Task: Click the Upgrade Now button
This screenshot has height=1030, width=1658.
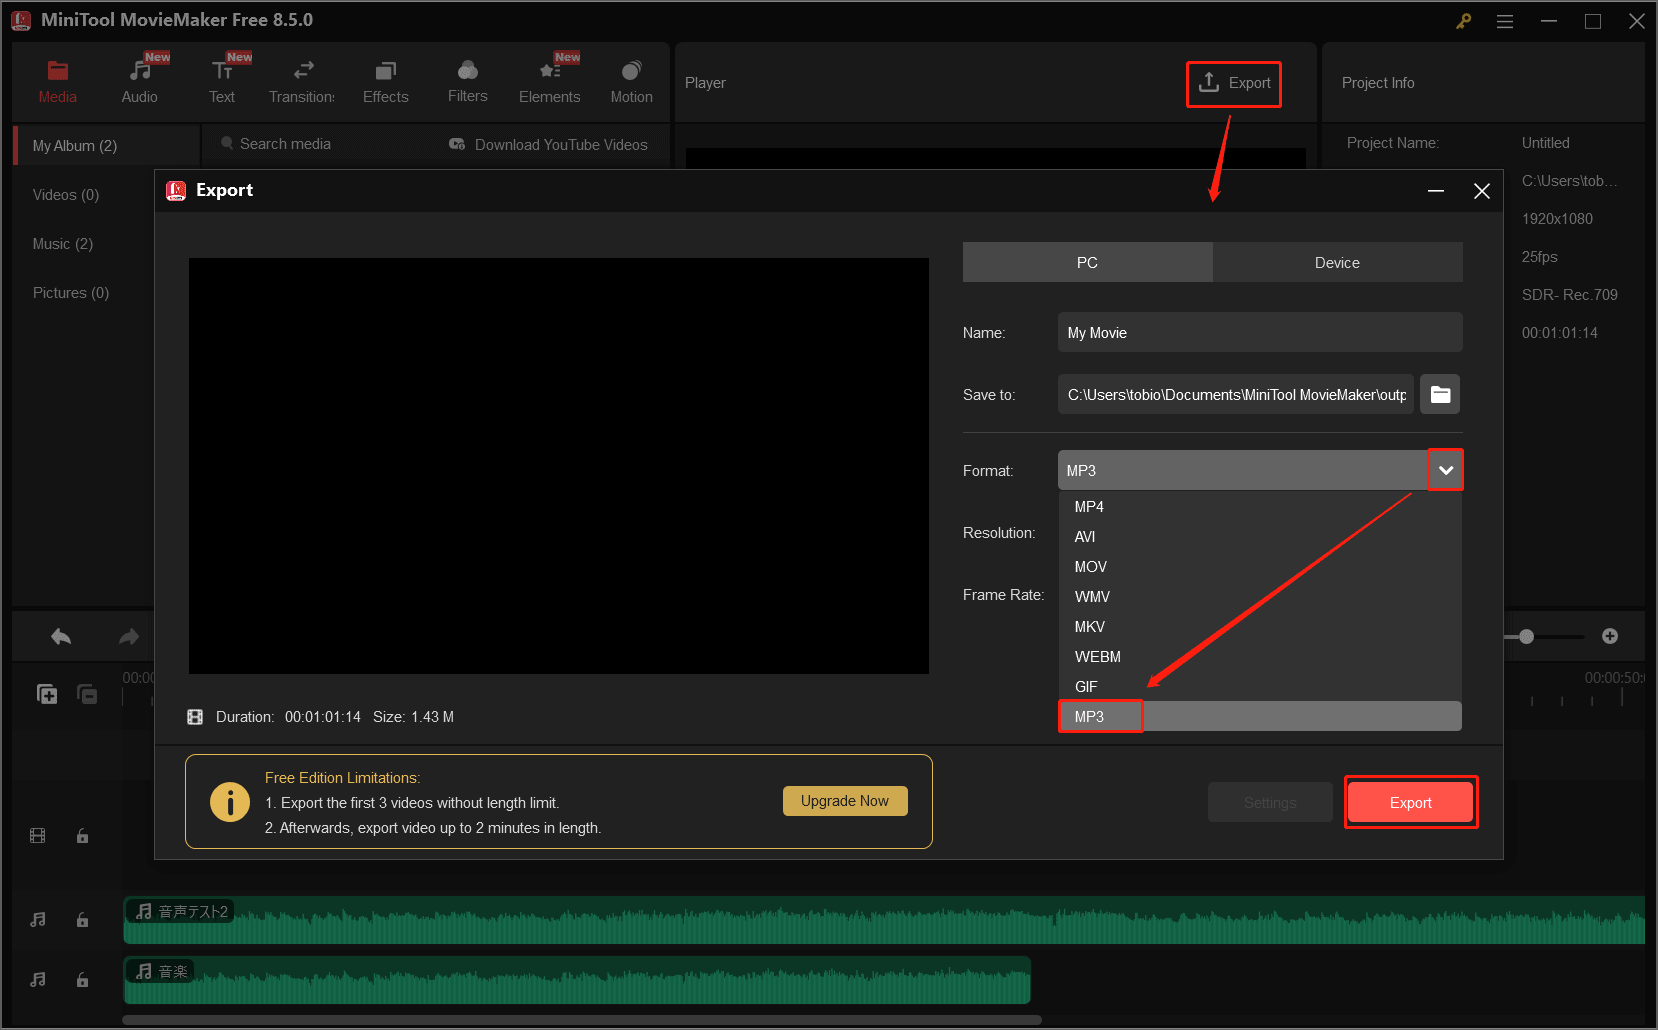Action: [x=845, y=800]
